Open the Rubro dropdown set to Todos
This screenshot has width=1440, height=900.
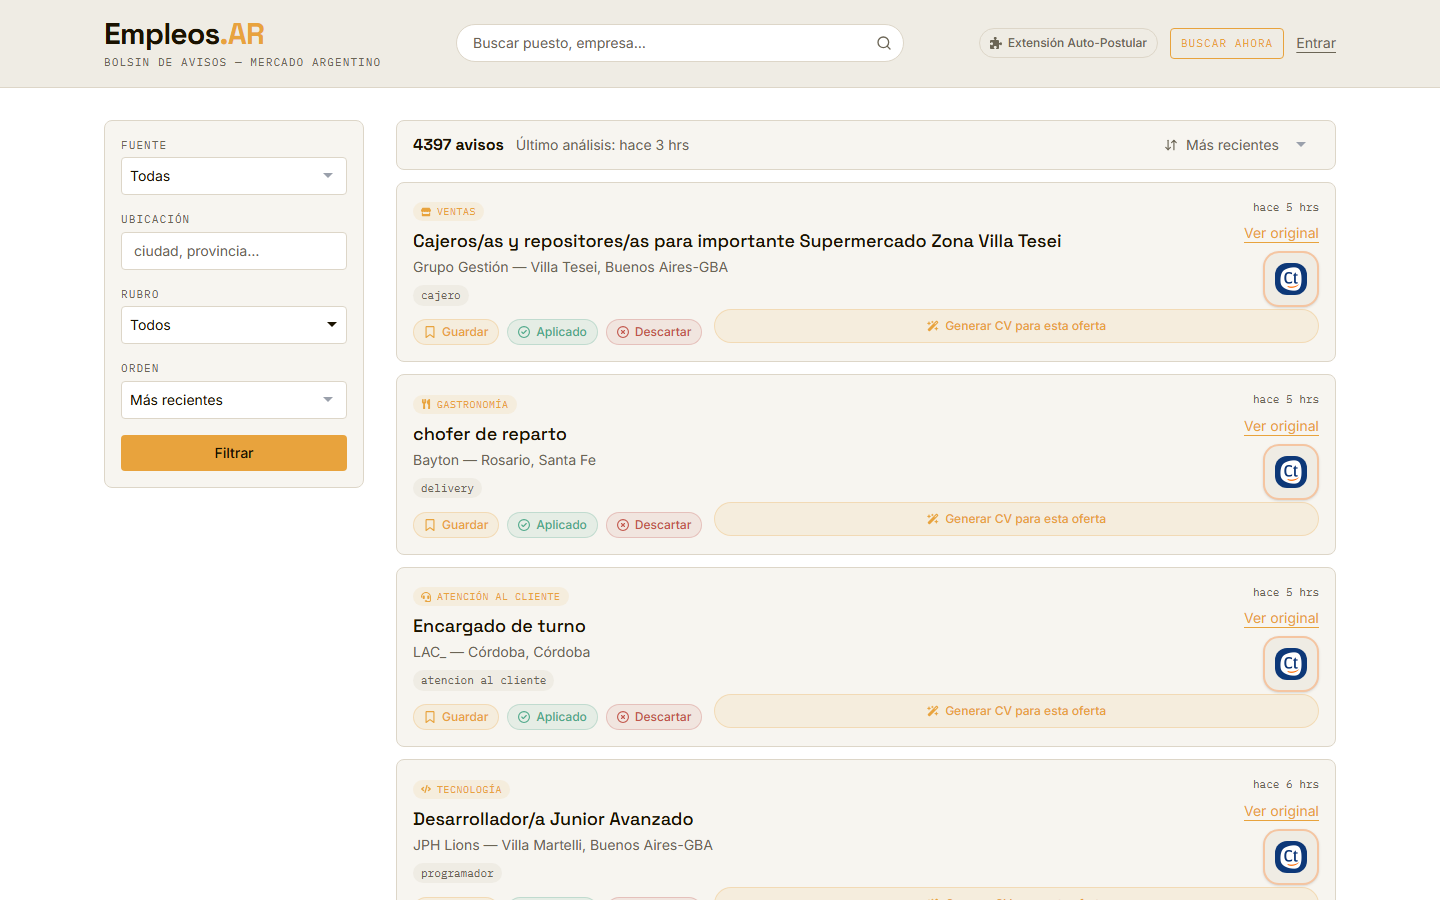tap(234, 325)
